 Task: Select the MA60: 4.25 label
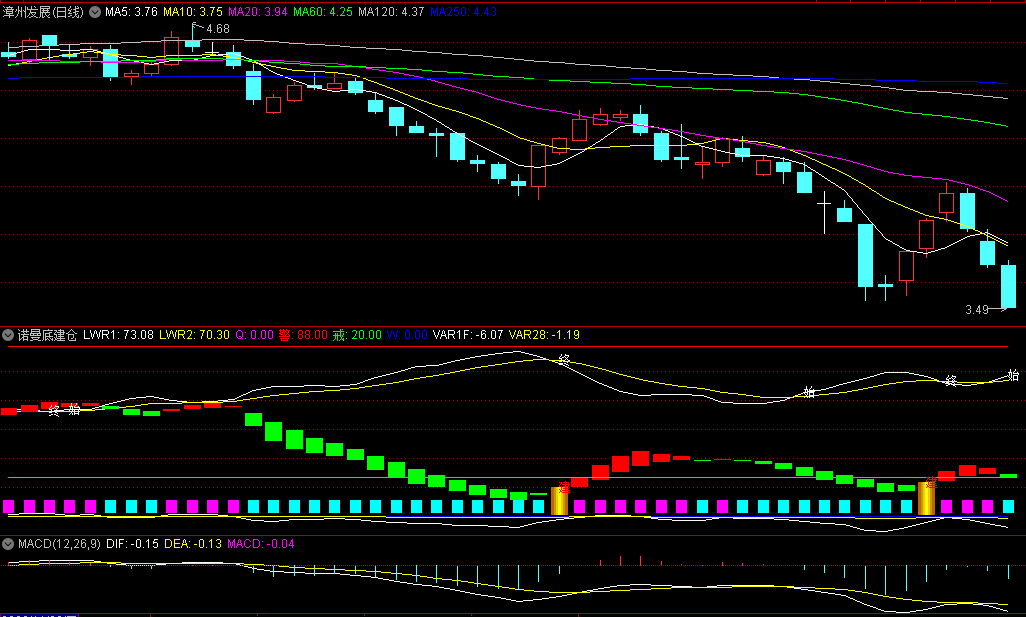point(323,12)
